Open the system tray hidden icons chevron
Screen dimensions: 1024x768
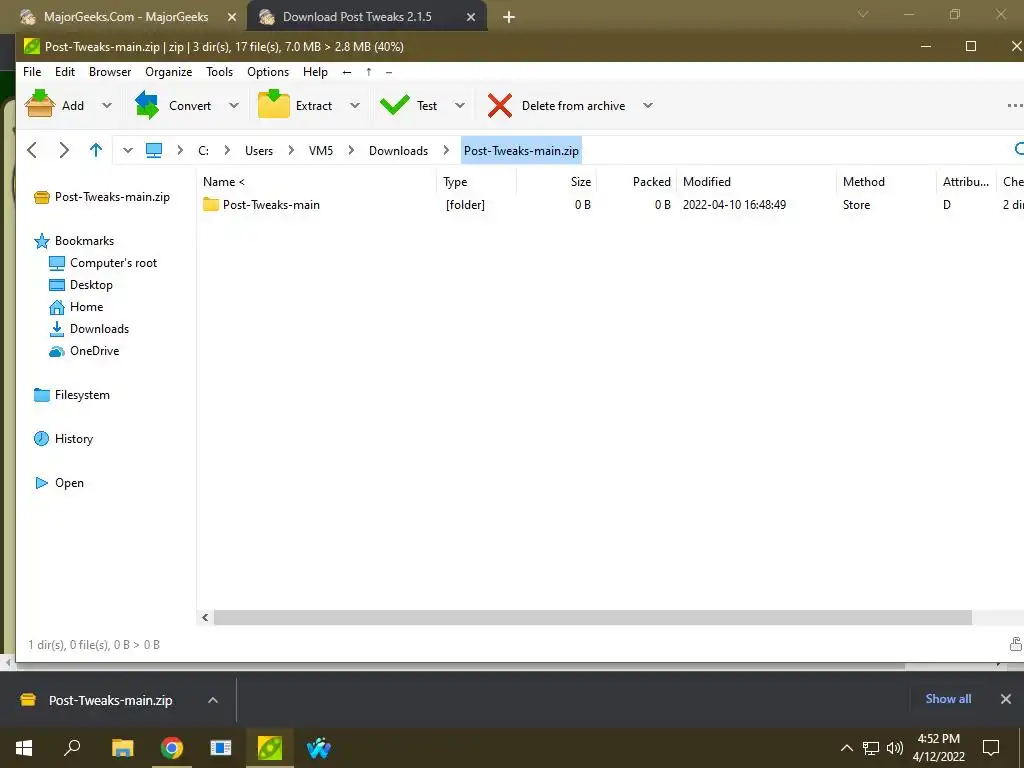pyautogui.click(x=846, y=748)
